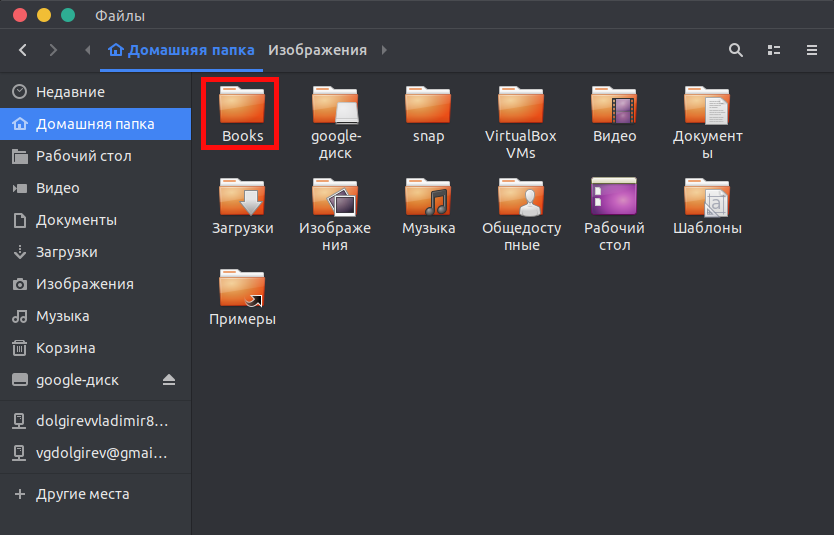This screenshot has width=834, height=535.
Task: Select Домашняя папка in path bar
Action: (x=181, y=50)
